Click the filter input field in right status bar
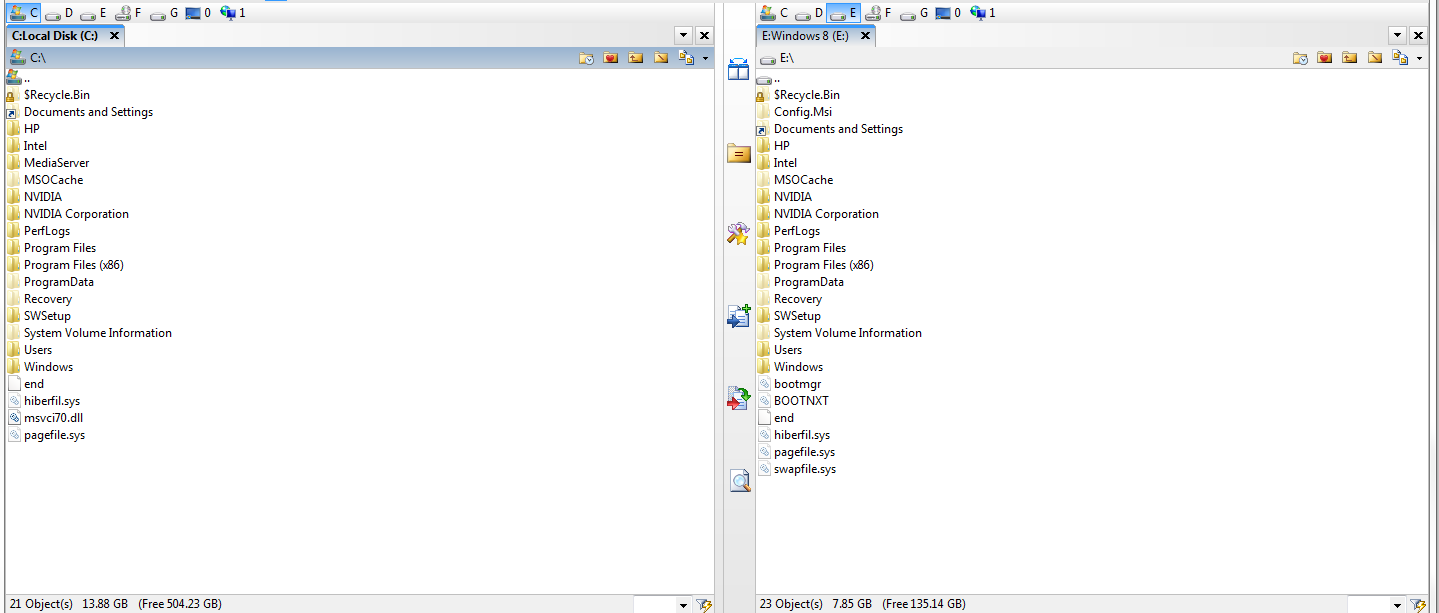 1367,604
